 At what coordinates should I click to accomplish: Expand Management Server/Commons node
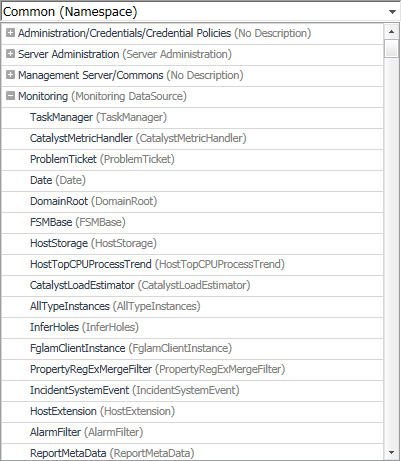[11, 75]
